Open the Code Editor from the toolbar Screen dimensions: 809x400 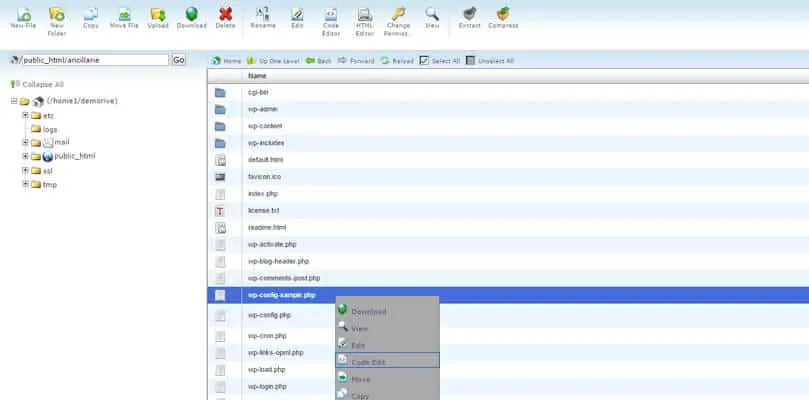tap(331, 21)
